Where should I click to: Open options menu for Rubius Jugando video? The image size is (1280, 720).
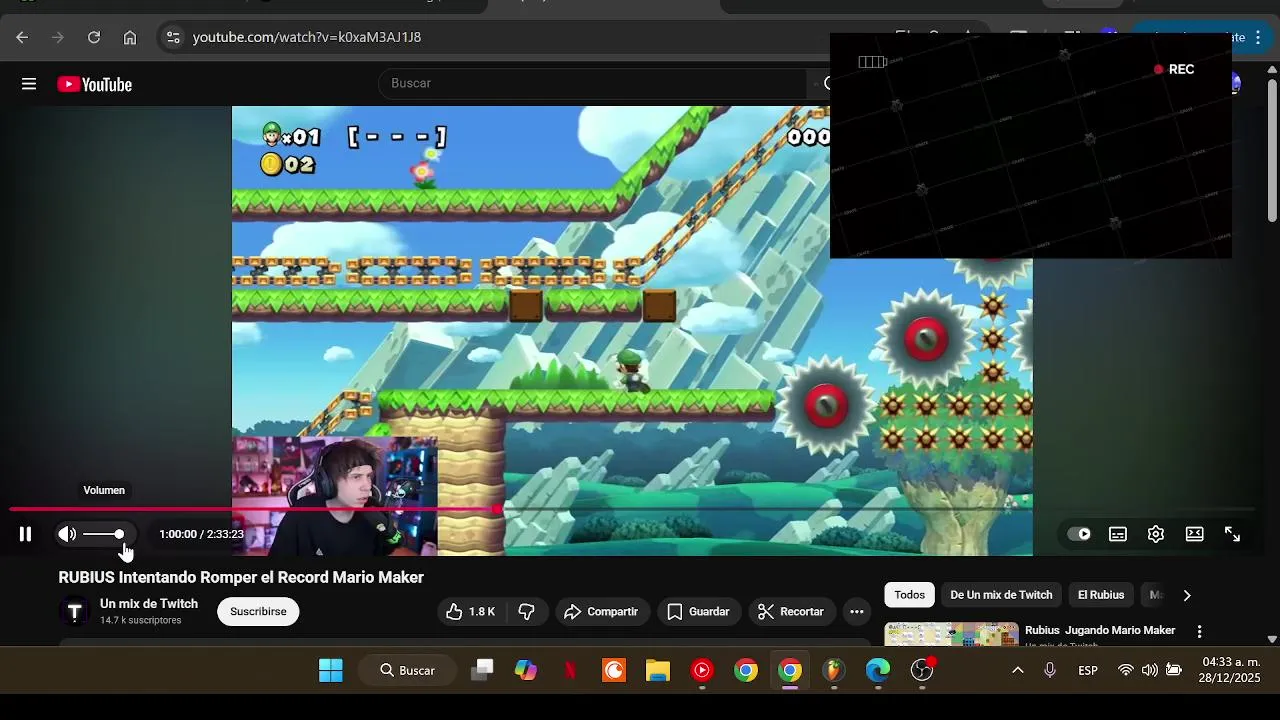(x=1199, y=632)
